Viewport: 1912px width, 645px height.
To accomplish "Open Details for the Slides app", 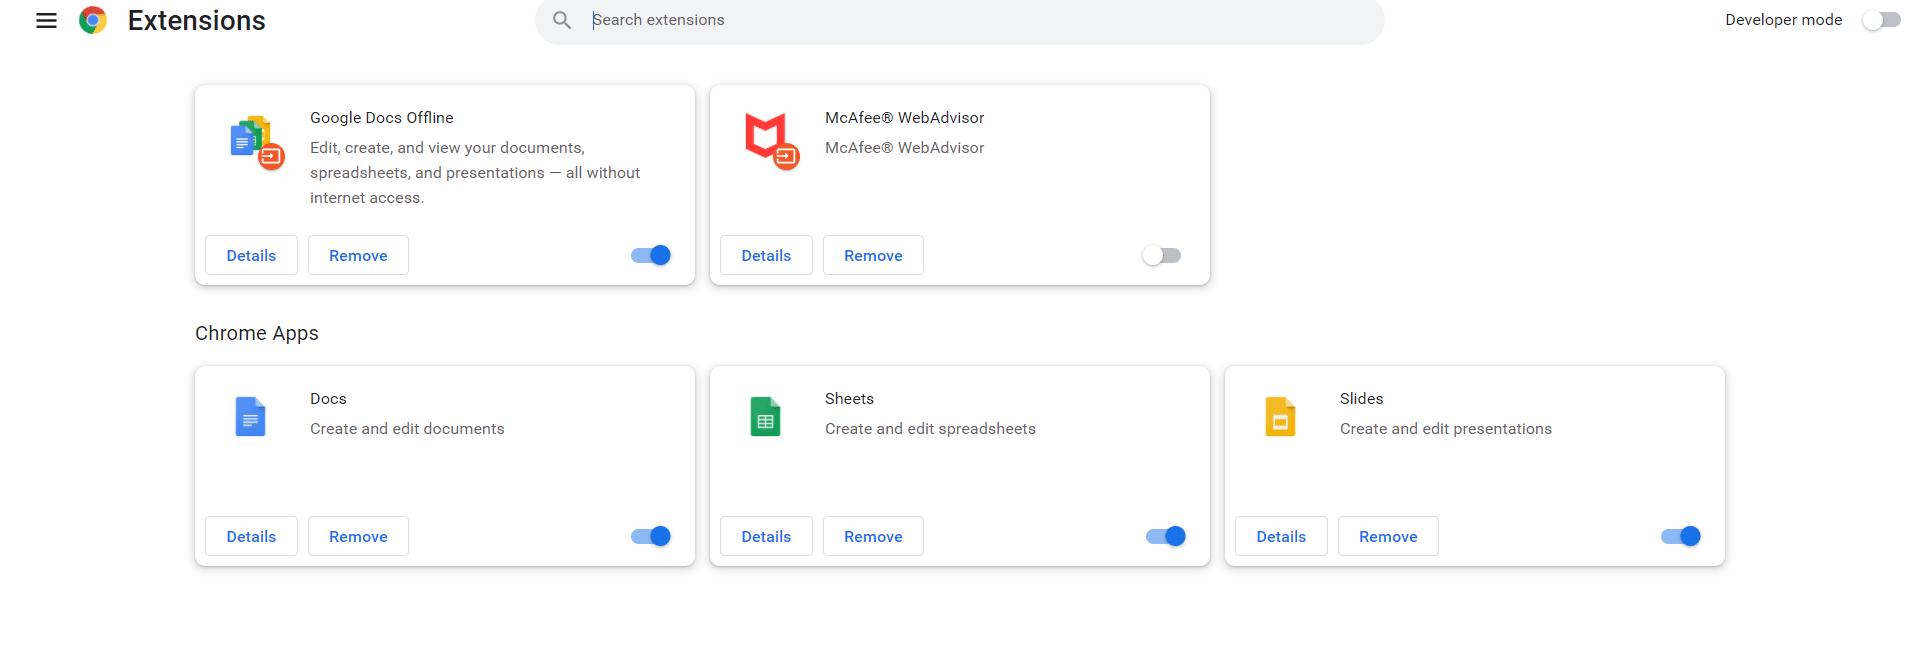I will [x=1281, y=536].
